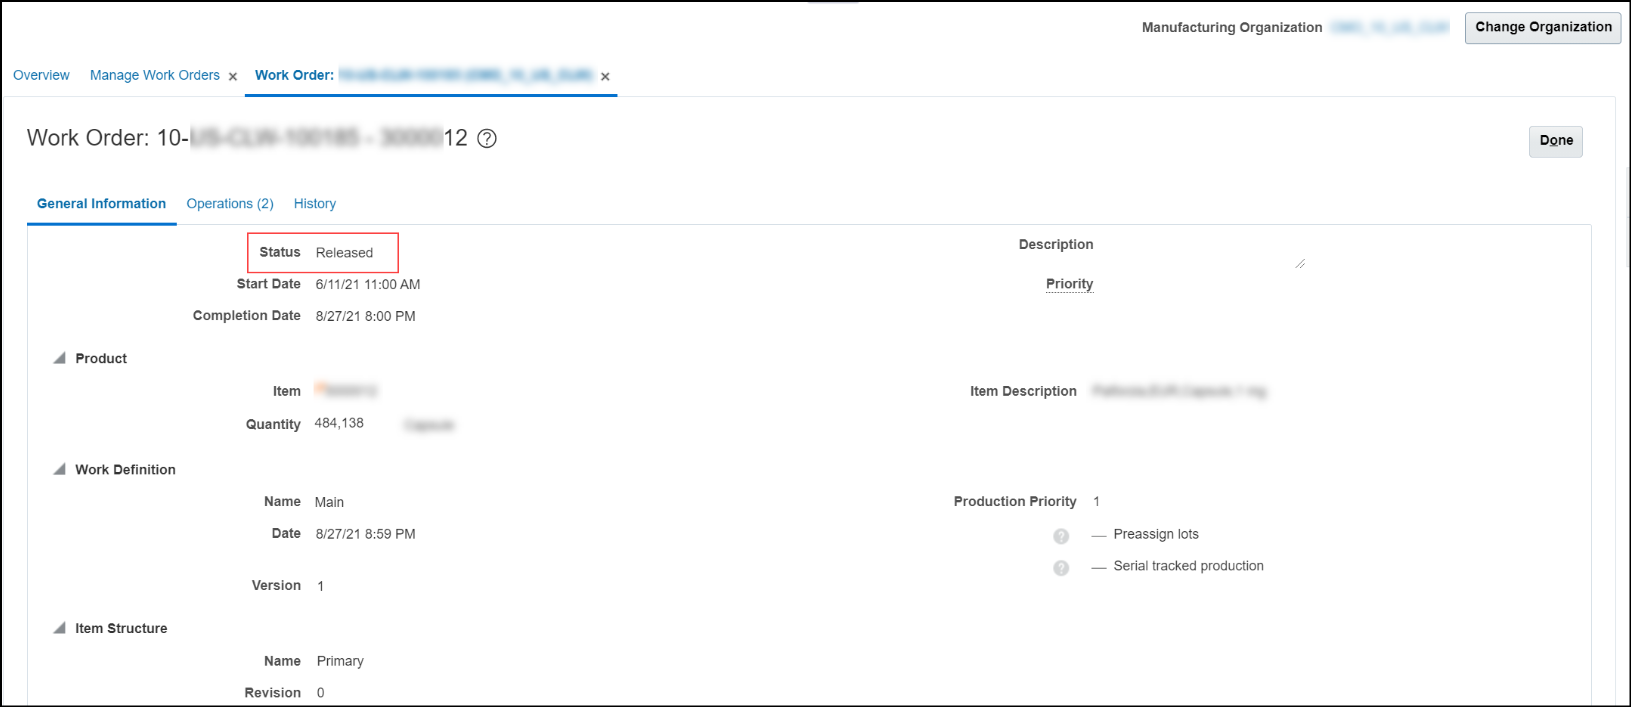Image resolution: width=1631 pixels, height=707 pixels.
Task: Click the Manufacturing Organization label
Action: coord(1232,27)
